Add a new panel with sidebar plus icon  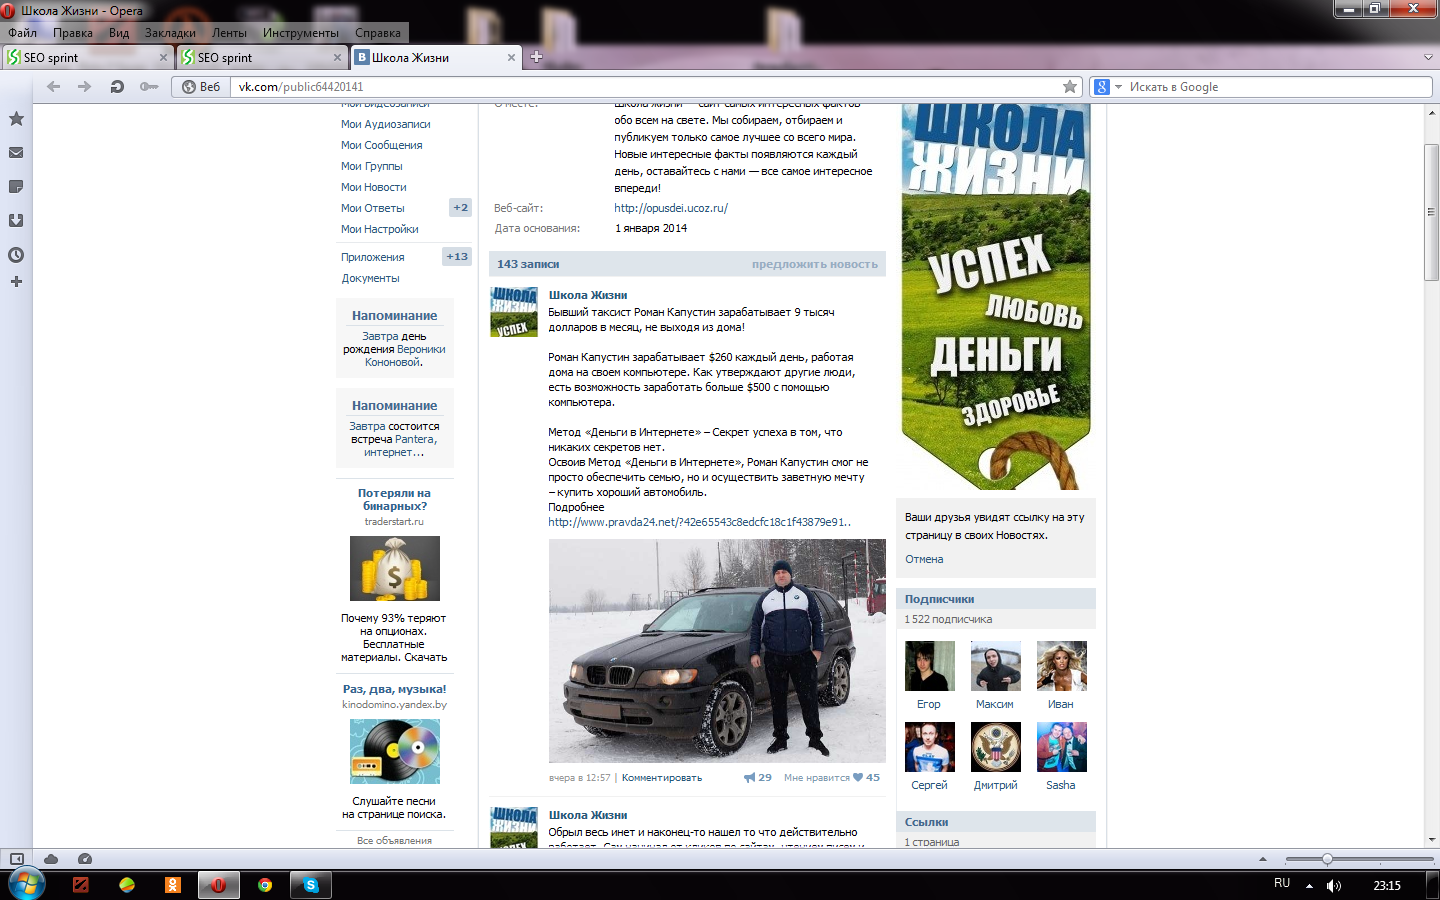(x=16, y=282)
